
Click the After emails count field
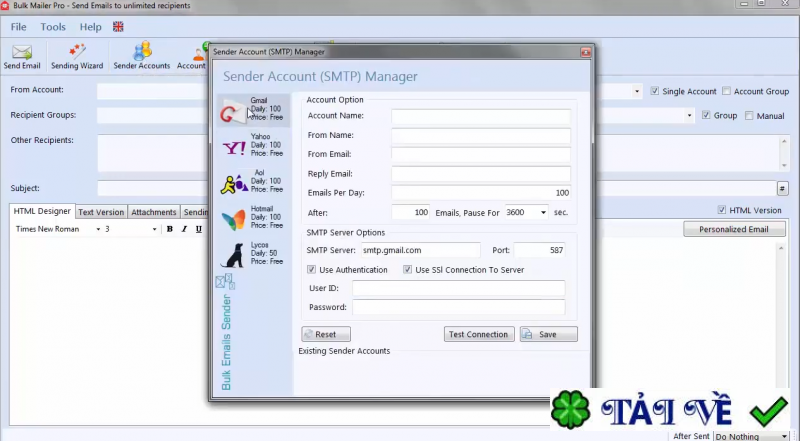point(410,212)
